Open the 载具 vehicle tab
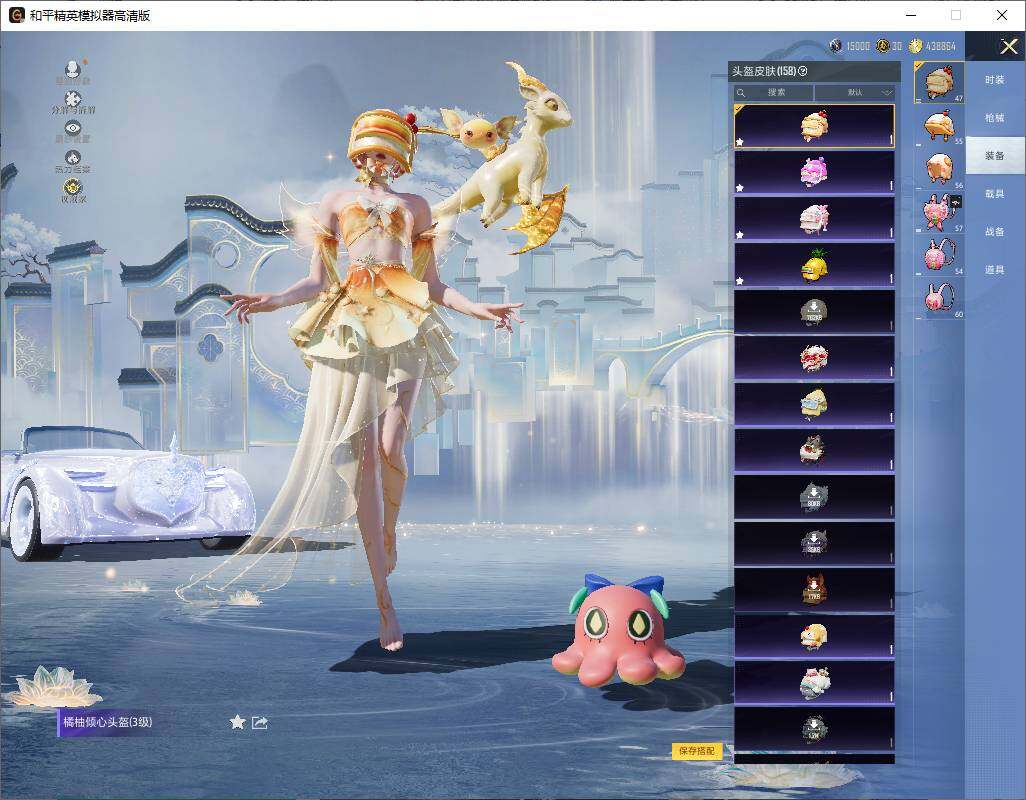 pyautogui.click(x=995, y=194)
